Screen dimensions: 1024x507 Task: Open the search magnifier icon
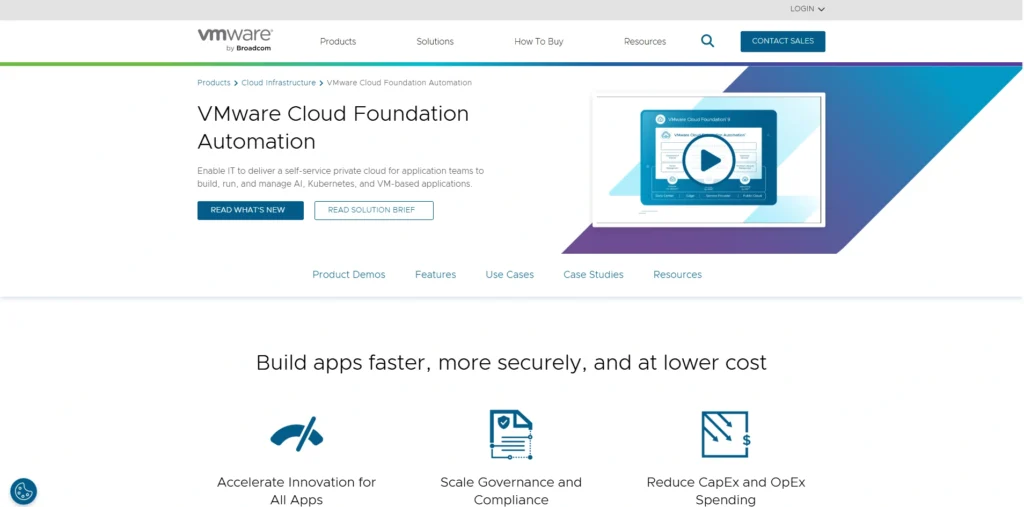[707, 41]
